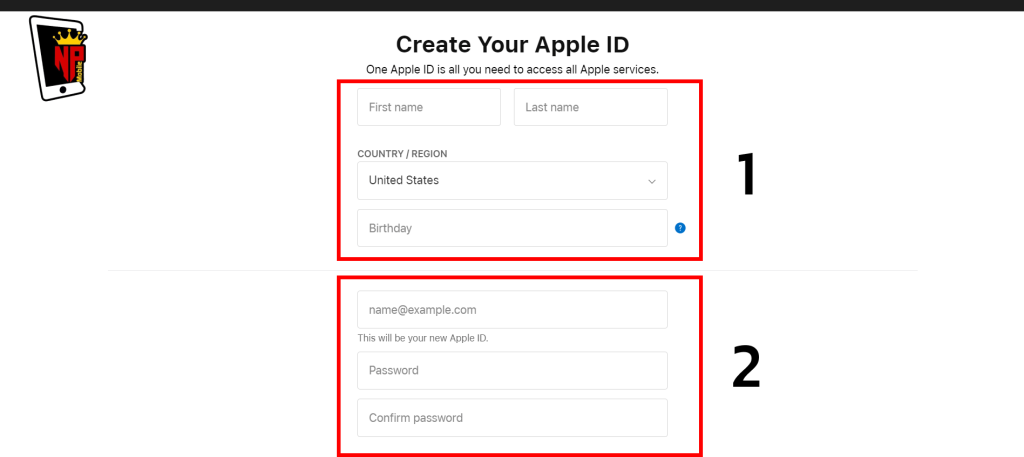The height and width of the screenshot is (457, 1024).
Task: Click the horizontal divider between form sections
Action: click(512, 270)
